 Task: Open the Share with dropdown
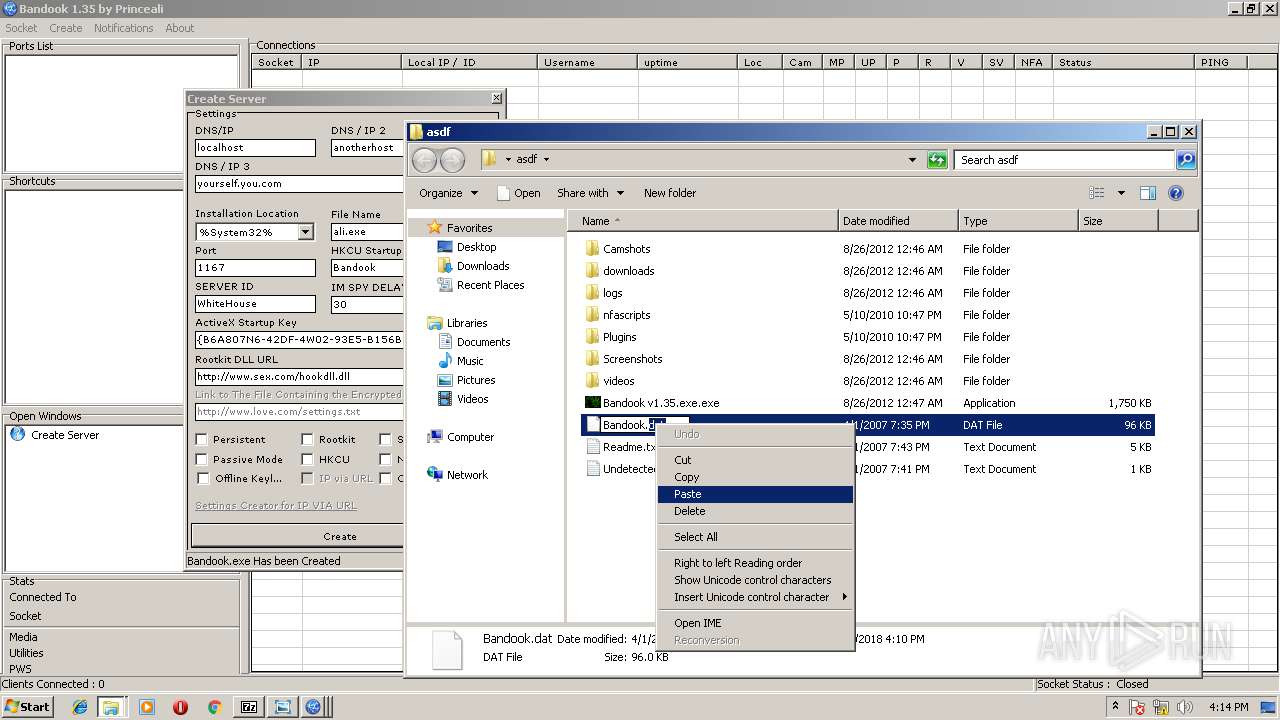click(590, 193)
